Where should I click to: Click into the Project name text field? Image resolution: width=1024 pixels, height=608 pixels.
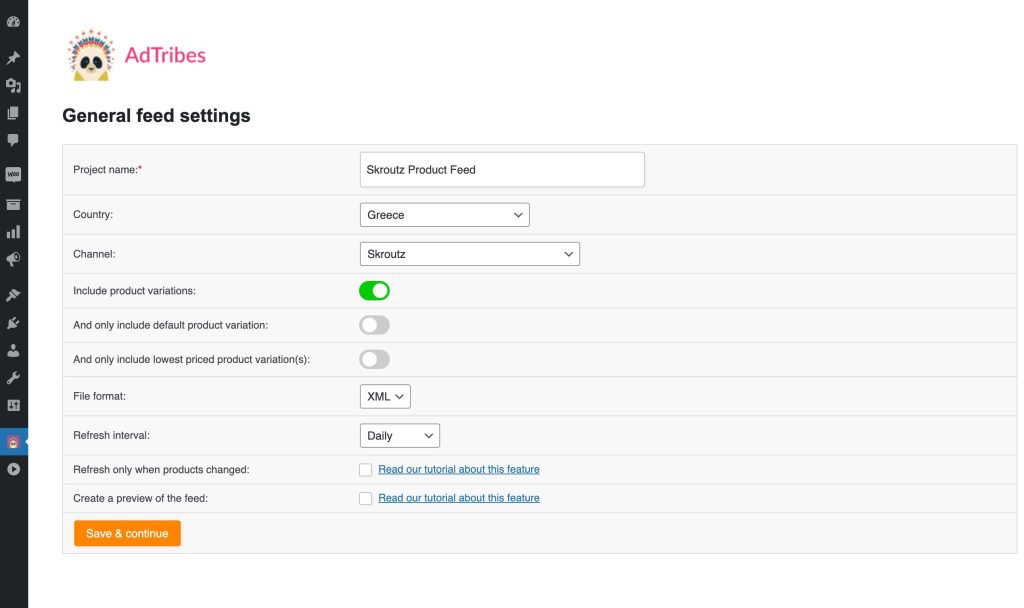(x=501, y=170)
